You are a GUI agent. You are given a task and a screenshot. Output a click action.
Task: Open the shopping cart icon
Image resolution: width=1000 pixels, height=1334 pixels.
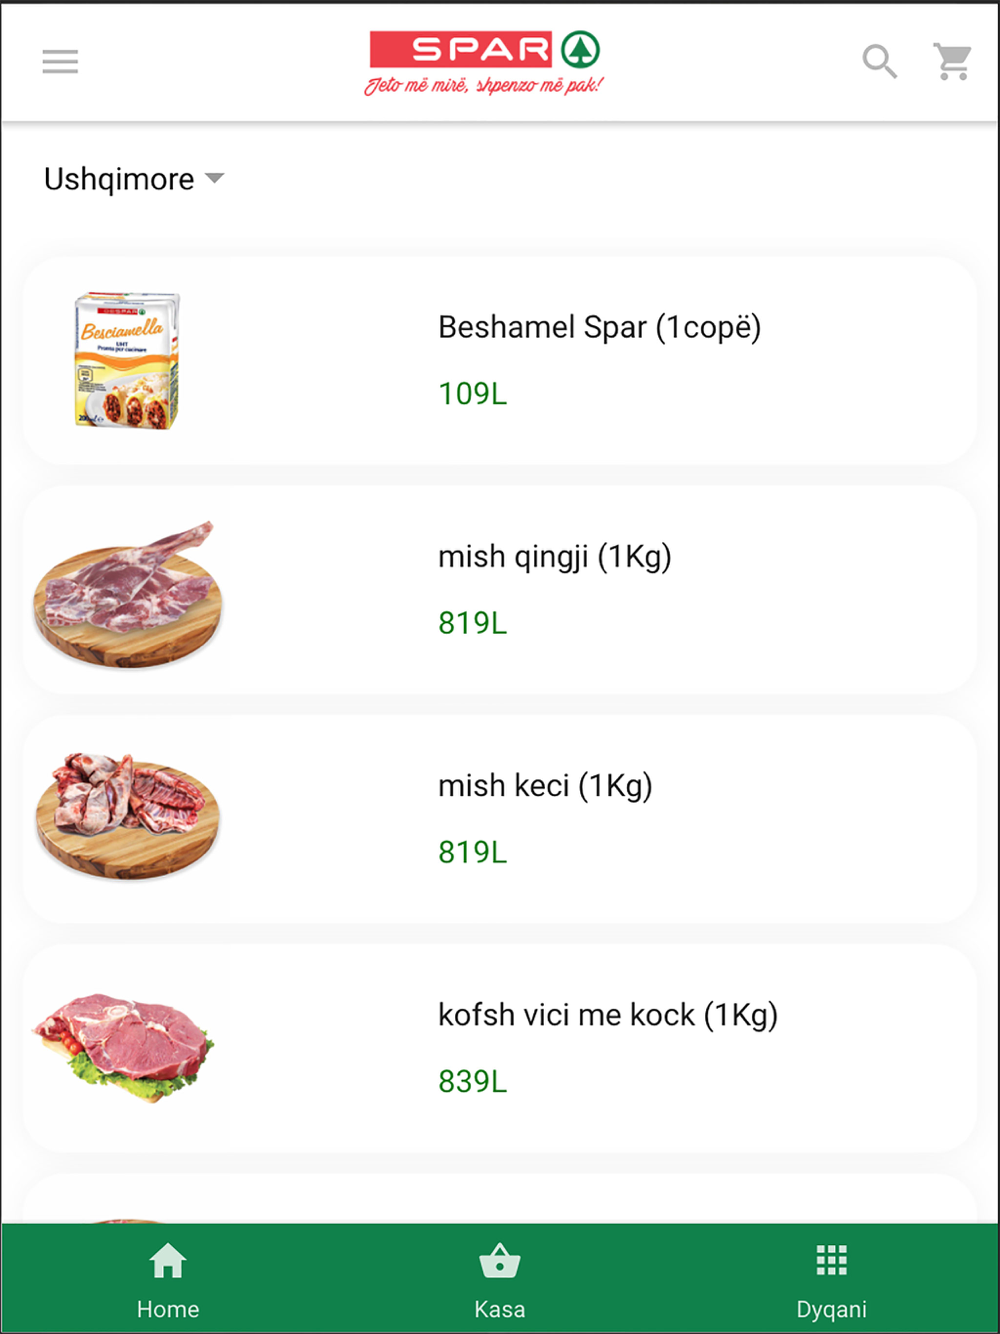coord(953,62)
